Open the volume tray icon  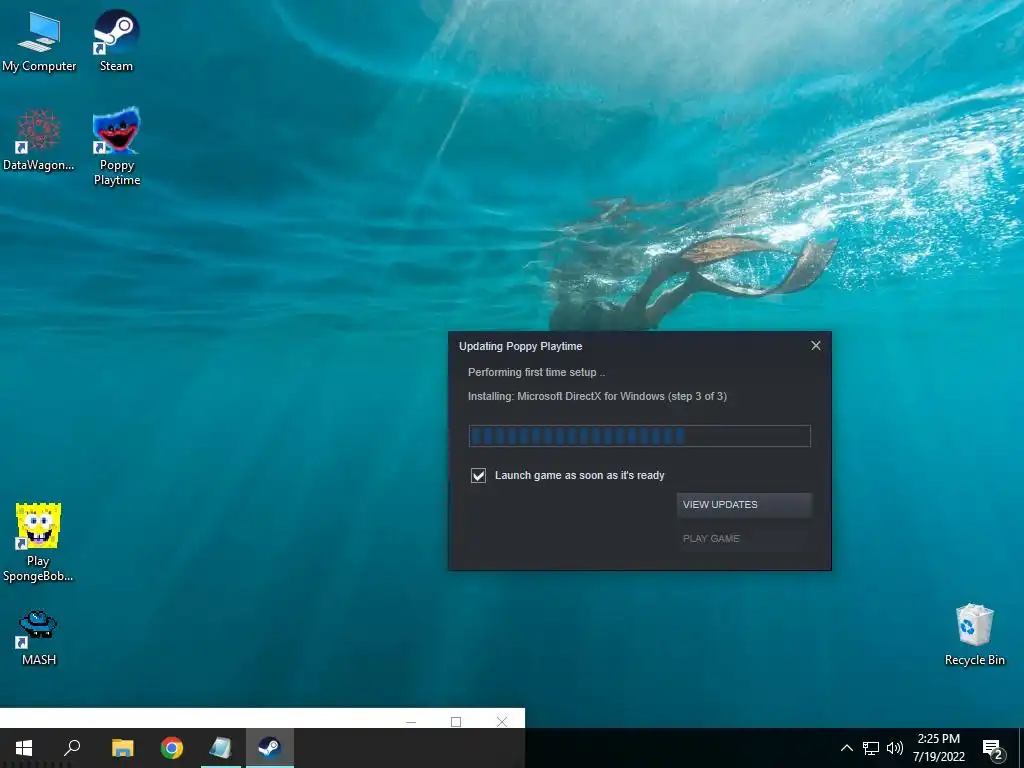pos(895,748)
